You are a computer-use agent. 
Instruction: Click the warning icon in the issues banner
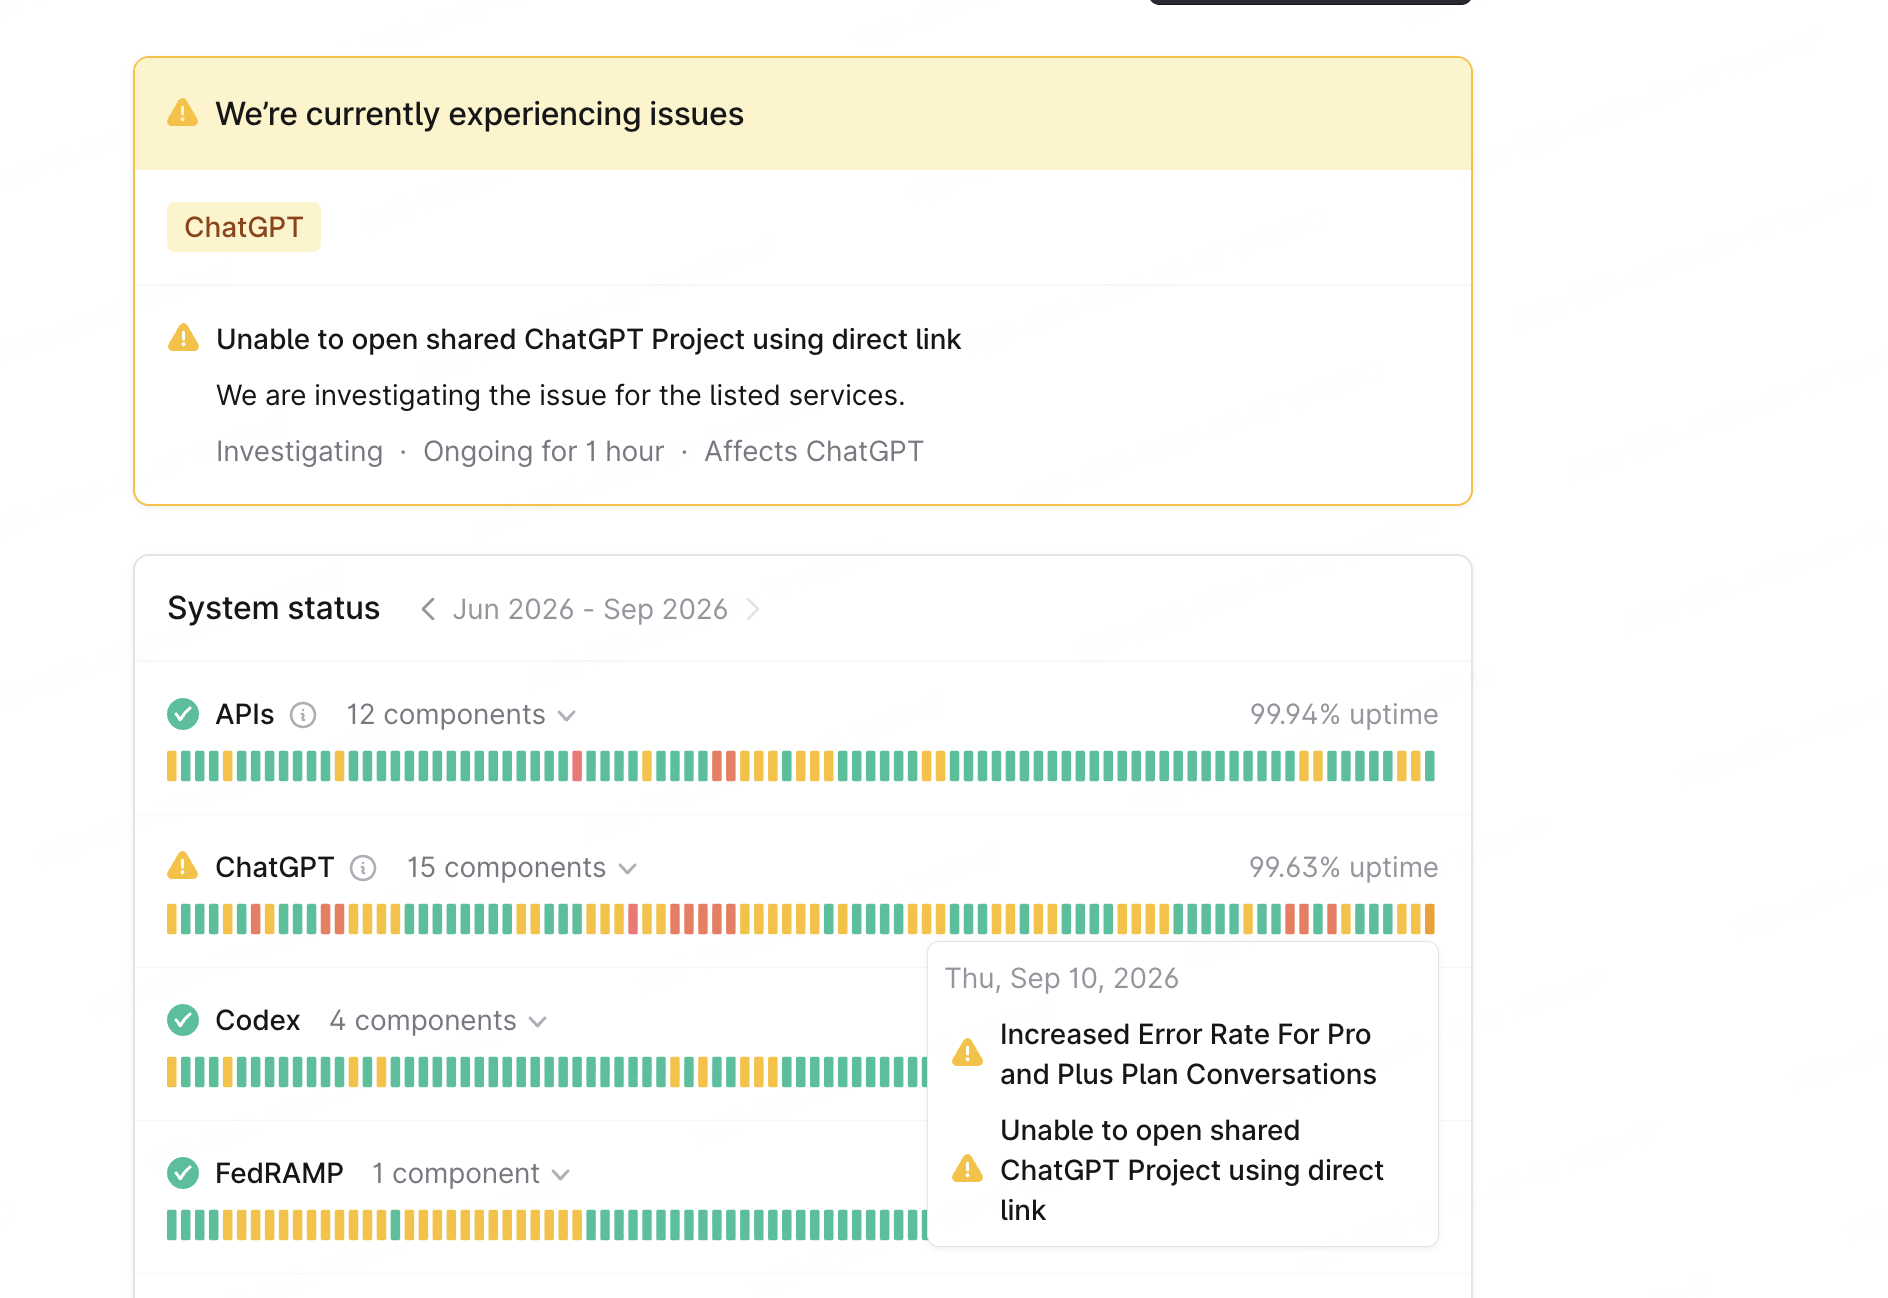[x=183, y=113]
